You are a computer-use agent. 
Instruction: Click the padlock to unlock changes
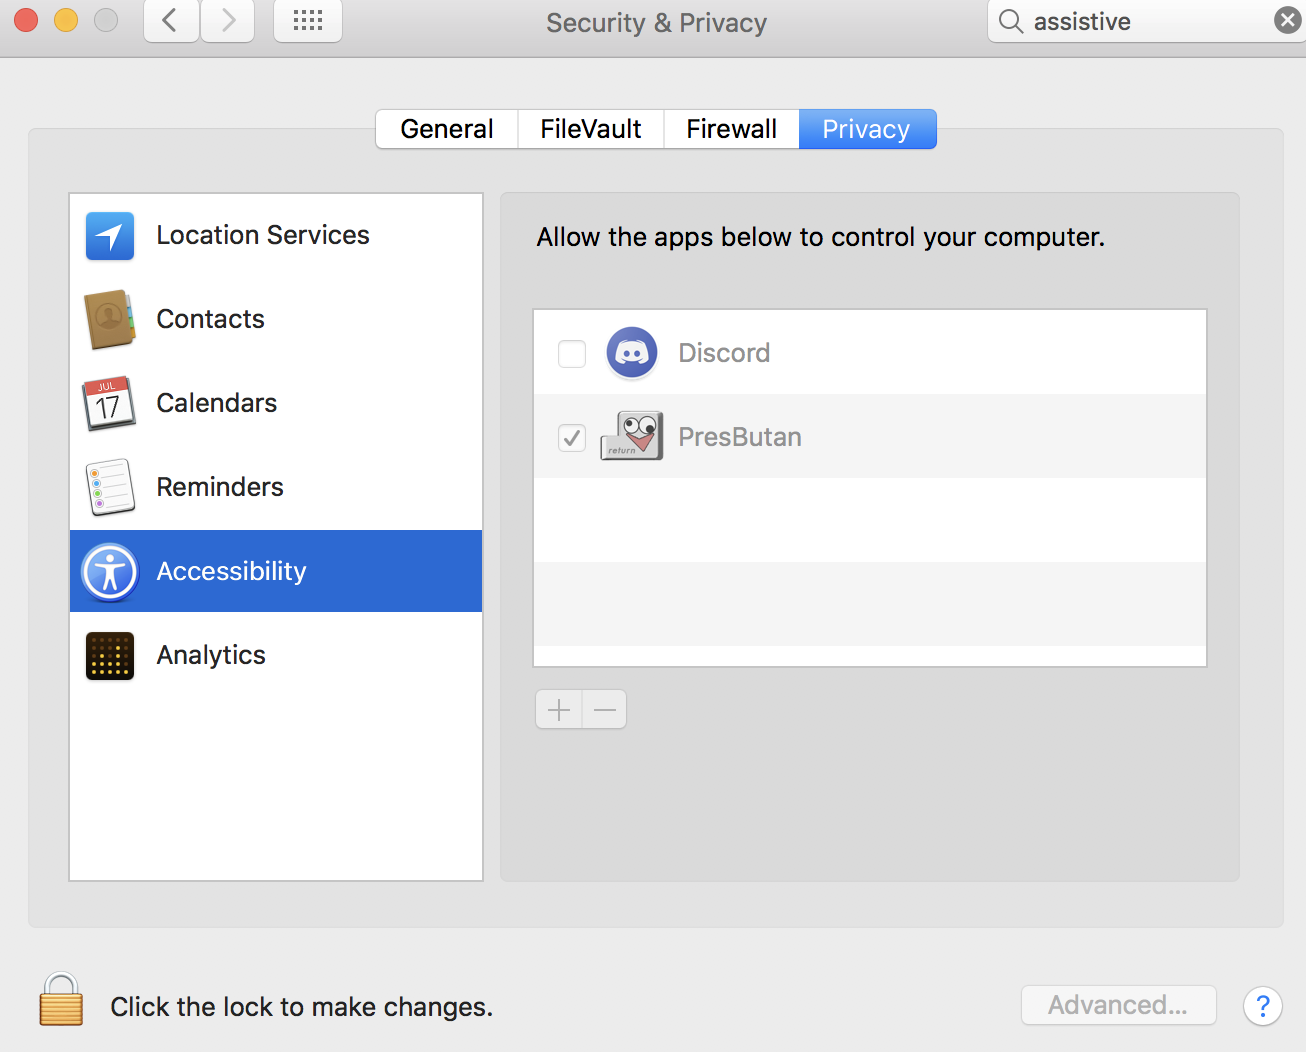[61, 1001]
